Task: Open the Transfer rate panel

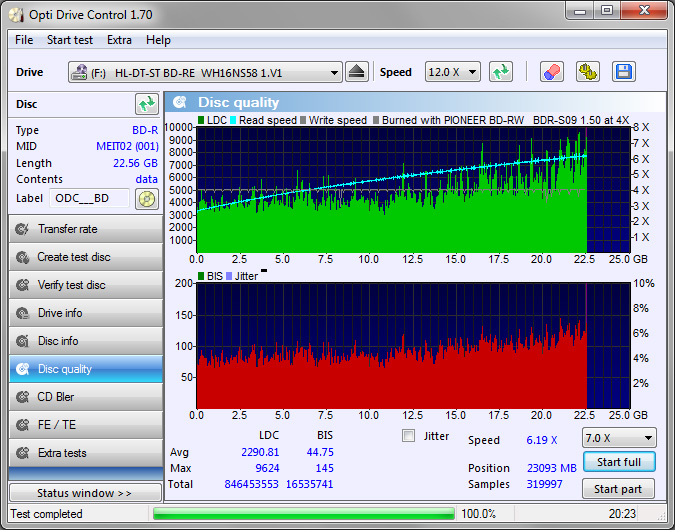Action: pos(85,229)
